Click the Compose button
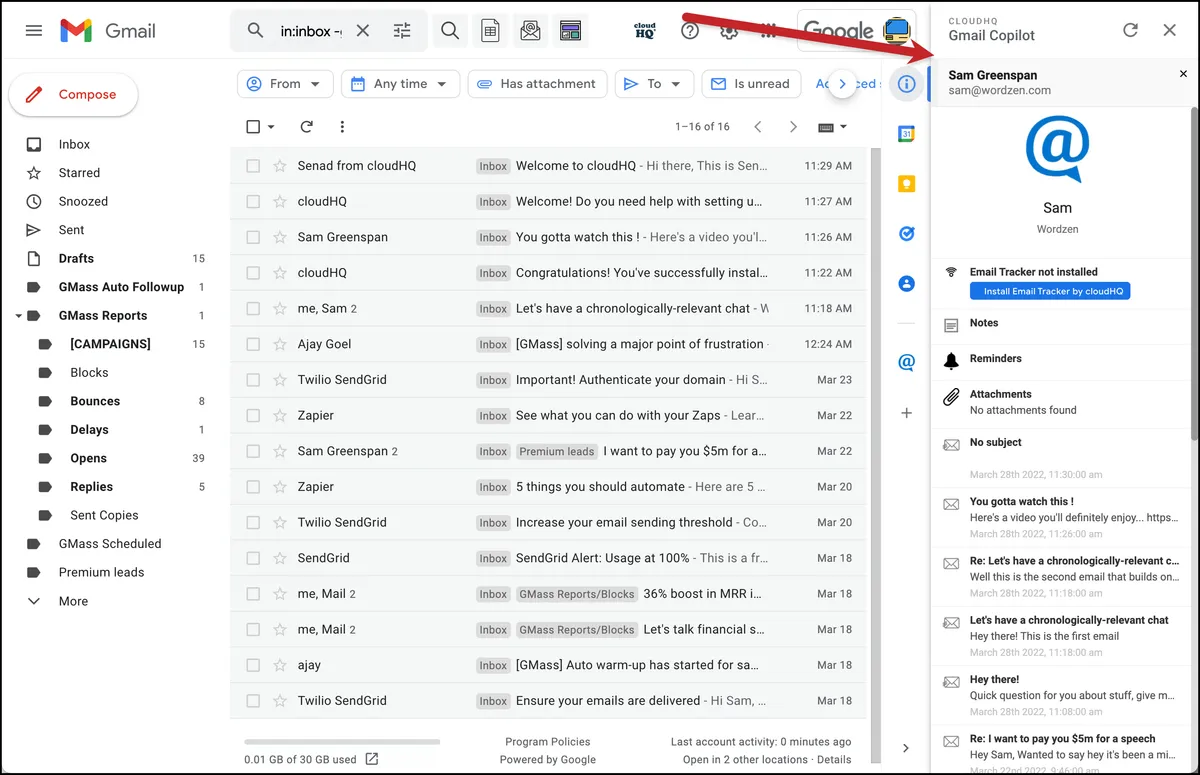 pos(73,94)
